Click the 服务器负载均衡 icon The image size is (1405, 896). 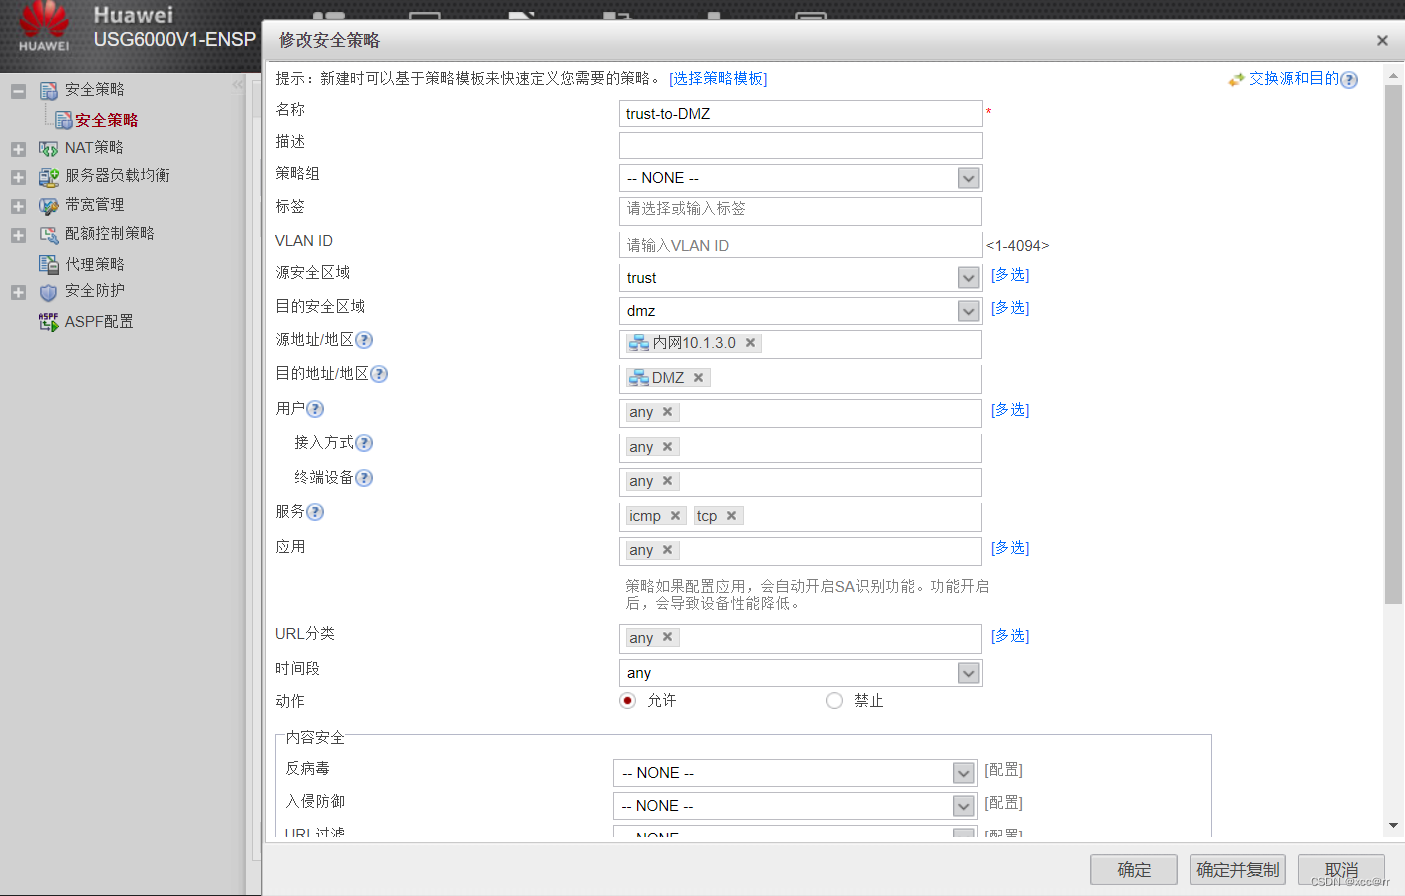point(49,176)
